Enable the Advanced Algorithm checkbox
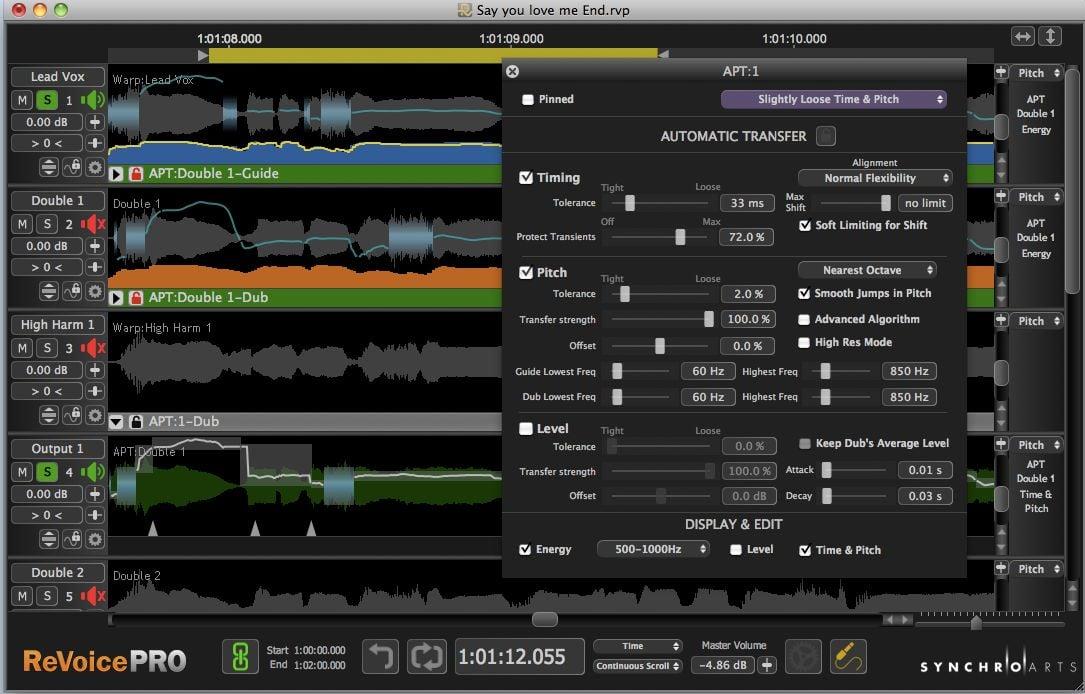The image size is (1085, 694). tap(804, 320)
